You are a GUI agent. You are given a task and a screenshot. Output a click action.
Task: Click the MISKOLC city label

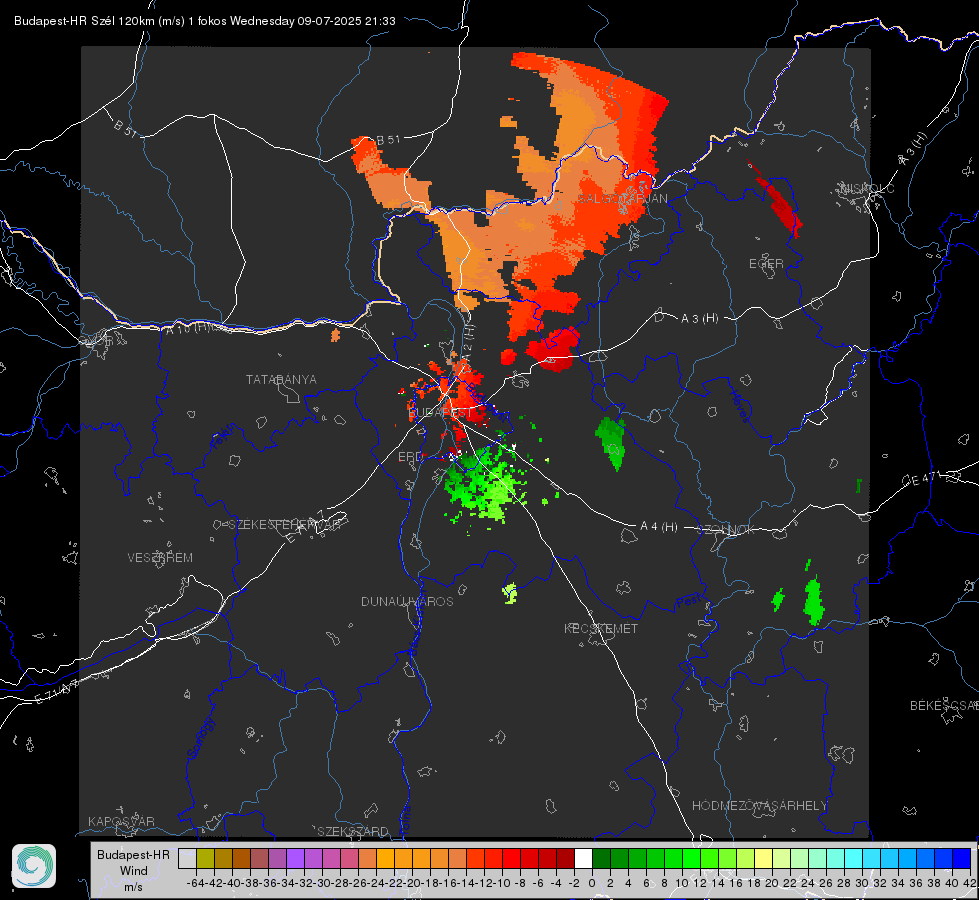click(x=867, y=188)
